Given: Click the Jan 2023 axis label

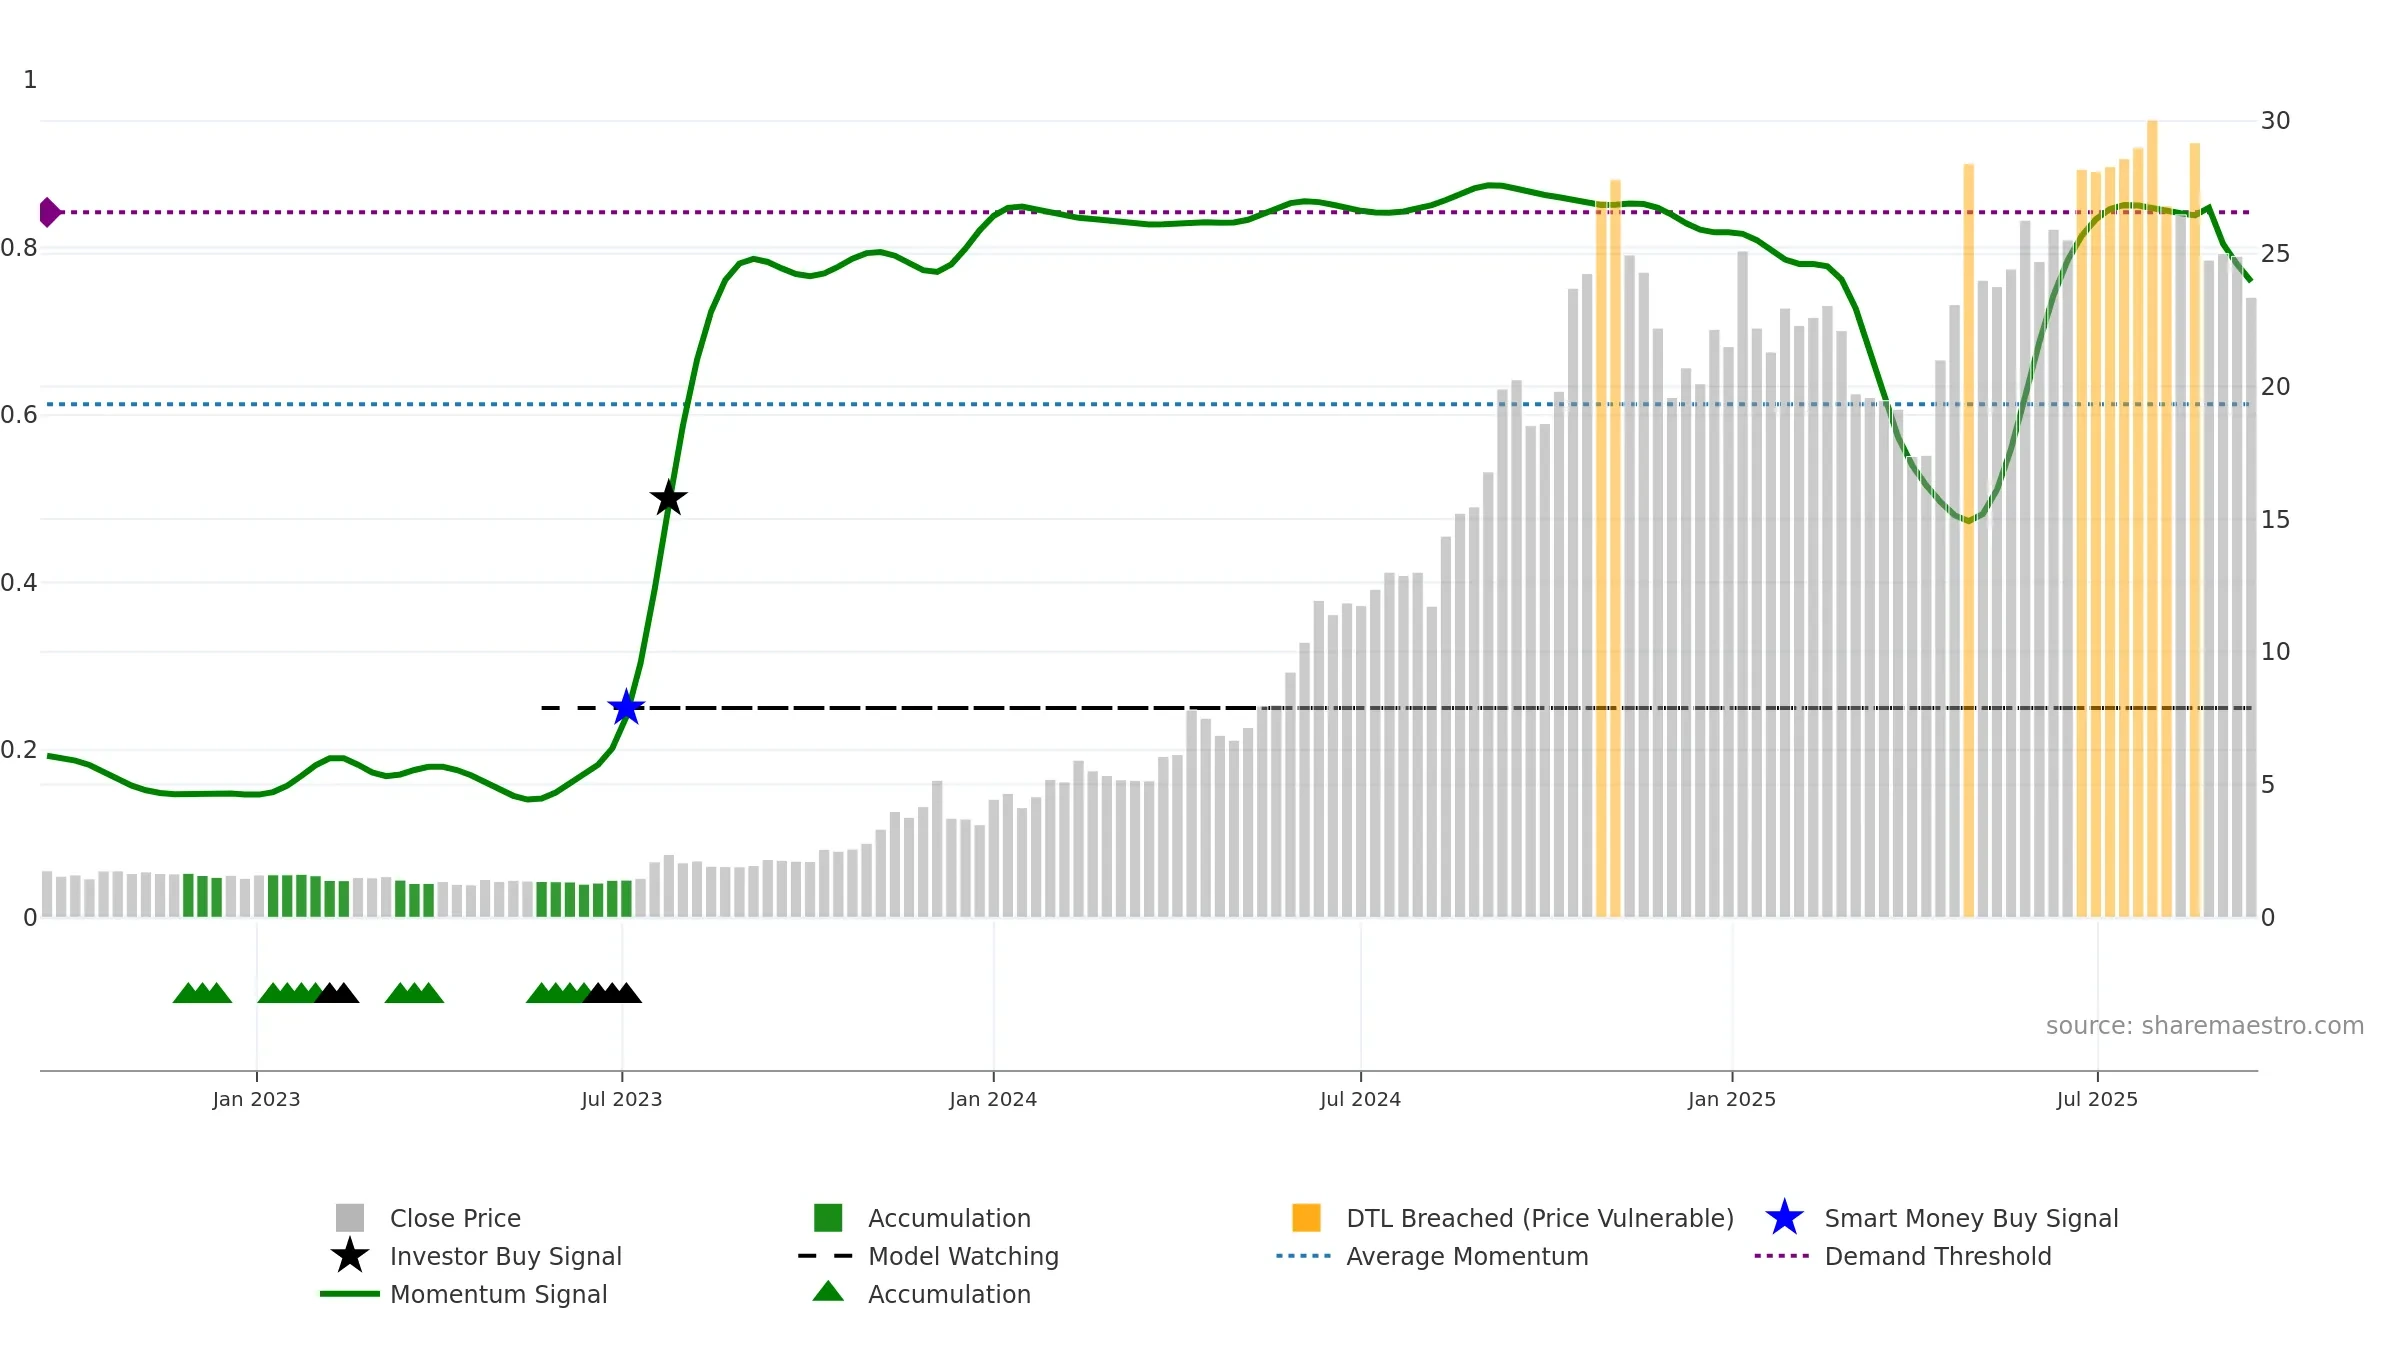Looking at the screenshot, I should click(x=256, y=1099).
